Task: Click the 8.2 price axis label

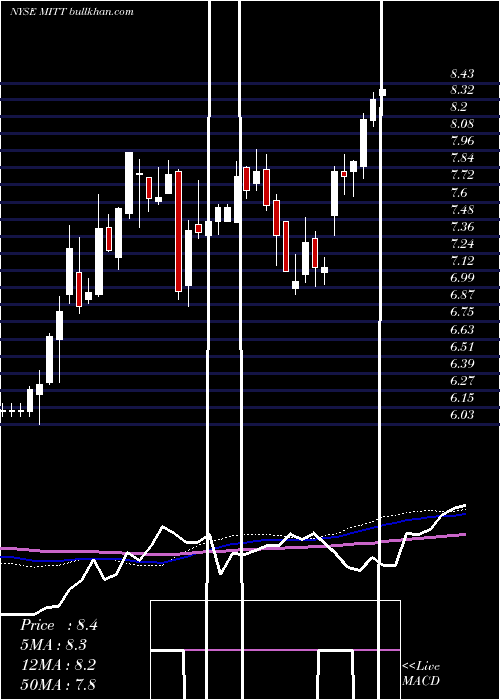Action: pyautogui.click(x=458, y=107)
